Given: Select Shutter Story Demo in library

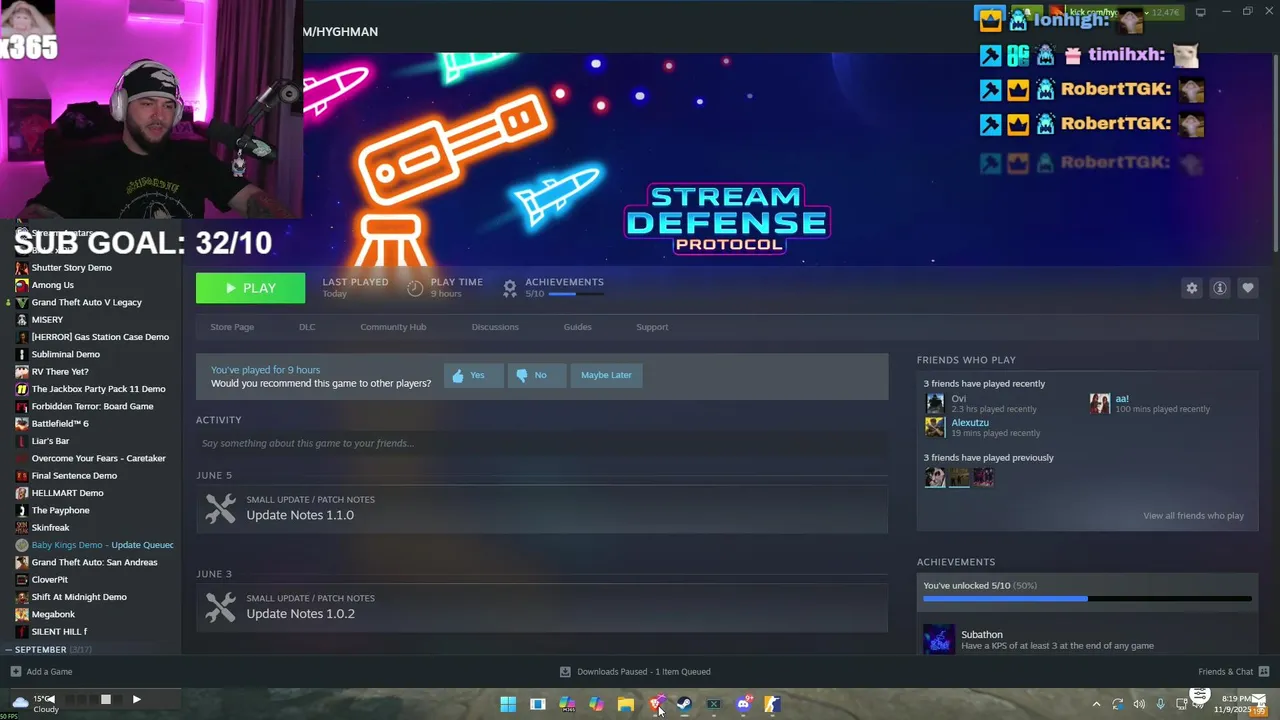Looking at the screenshot, I should (71, 268).
